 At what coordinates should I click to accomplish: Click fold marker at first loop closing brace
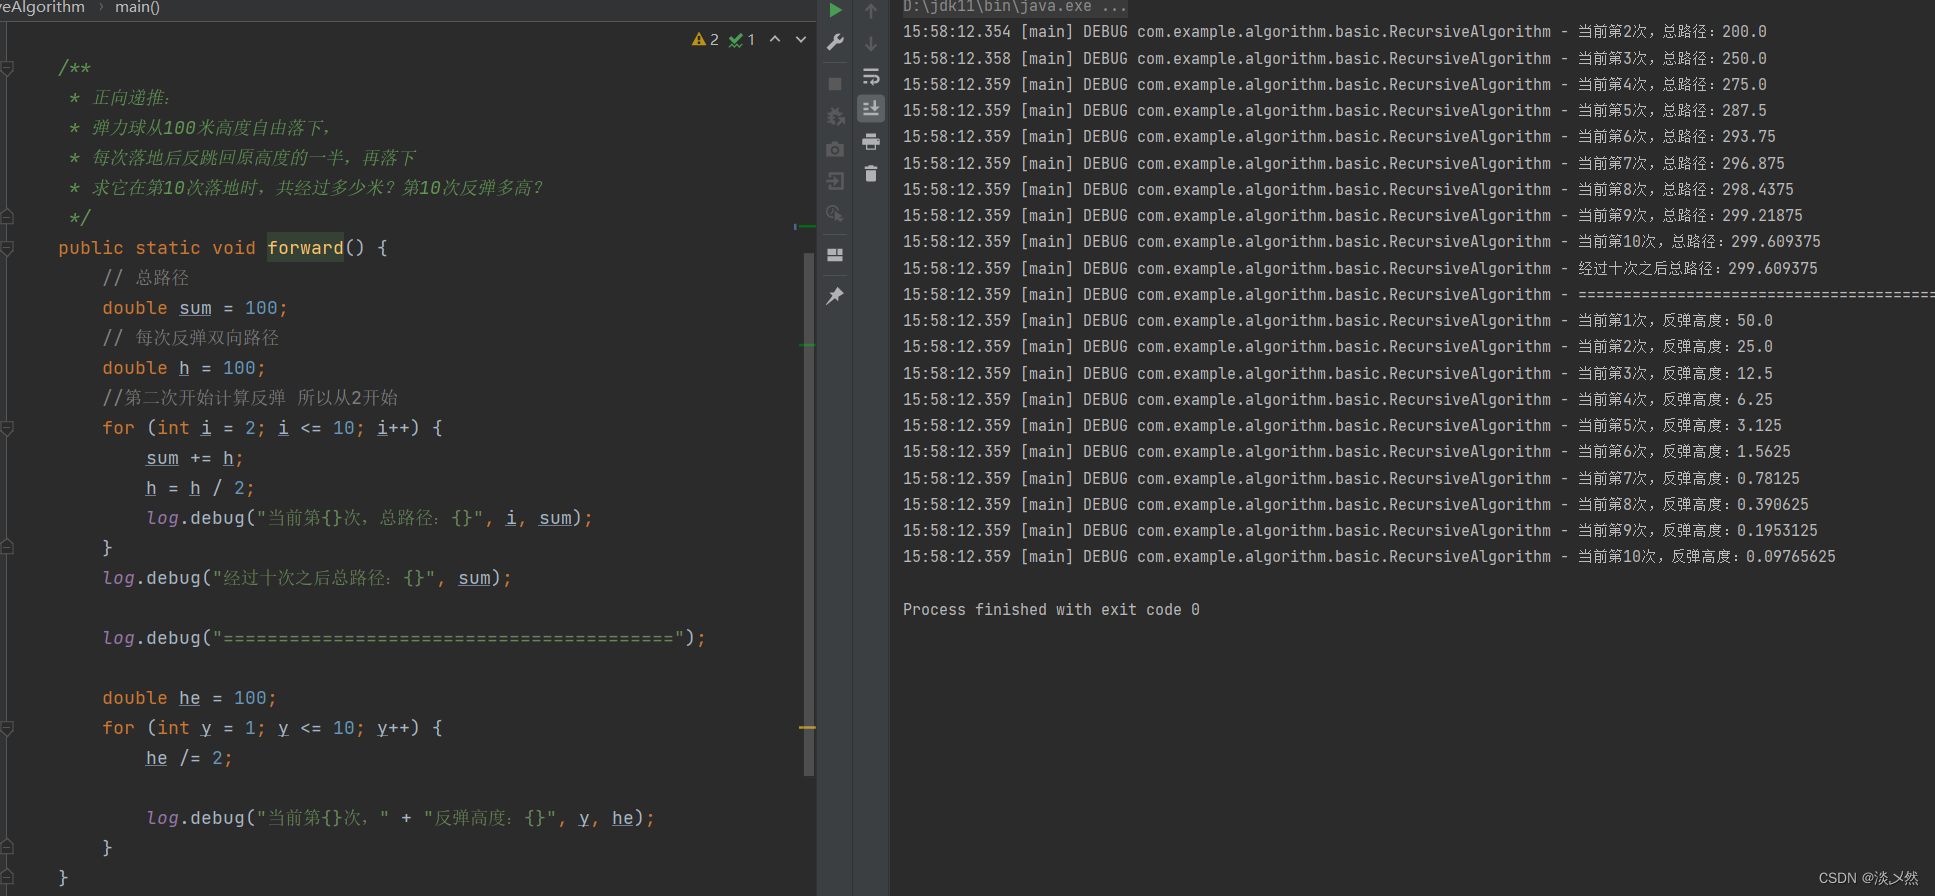click(7, 547)
